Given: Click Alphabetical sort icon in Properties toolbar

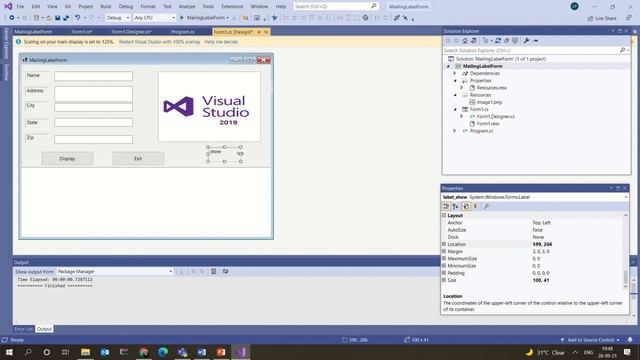Looking at the screenshot, I should point(456,207).
